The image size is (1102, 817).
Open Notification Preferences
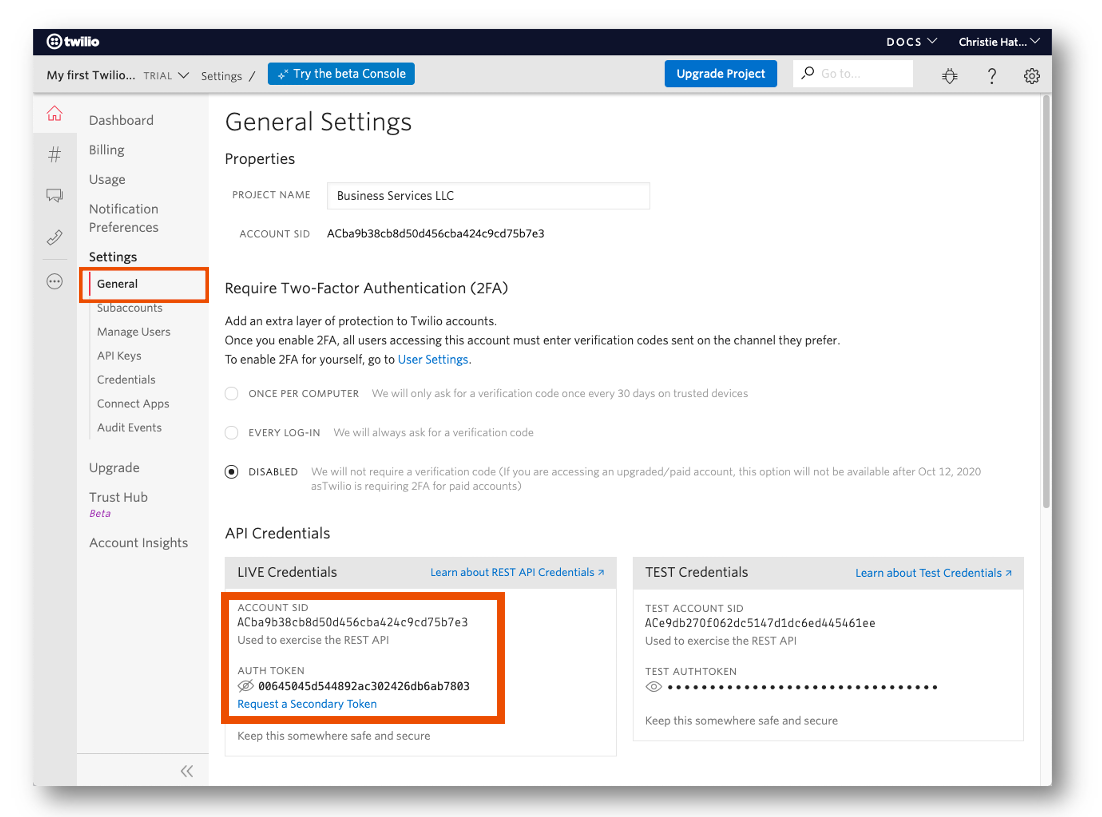[x=124, y=218]
